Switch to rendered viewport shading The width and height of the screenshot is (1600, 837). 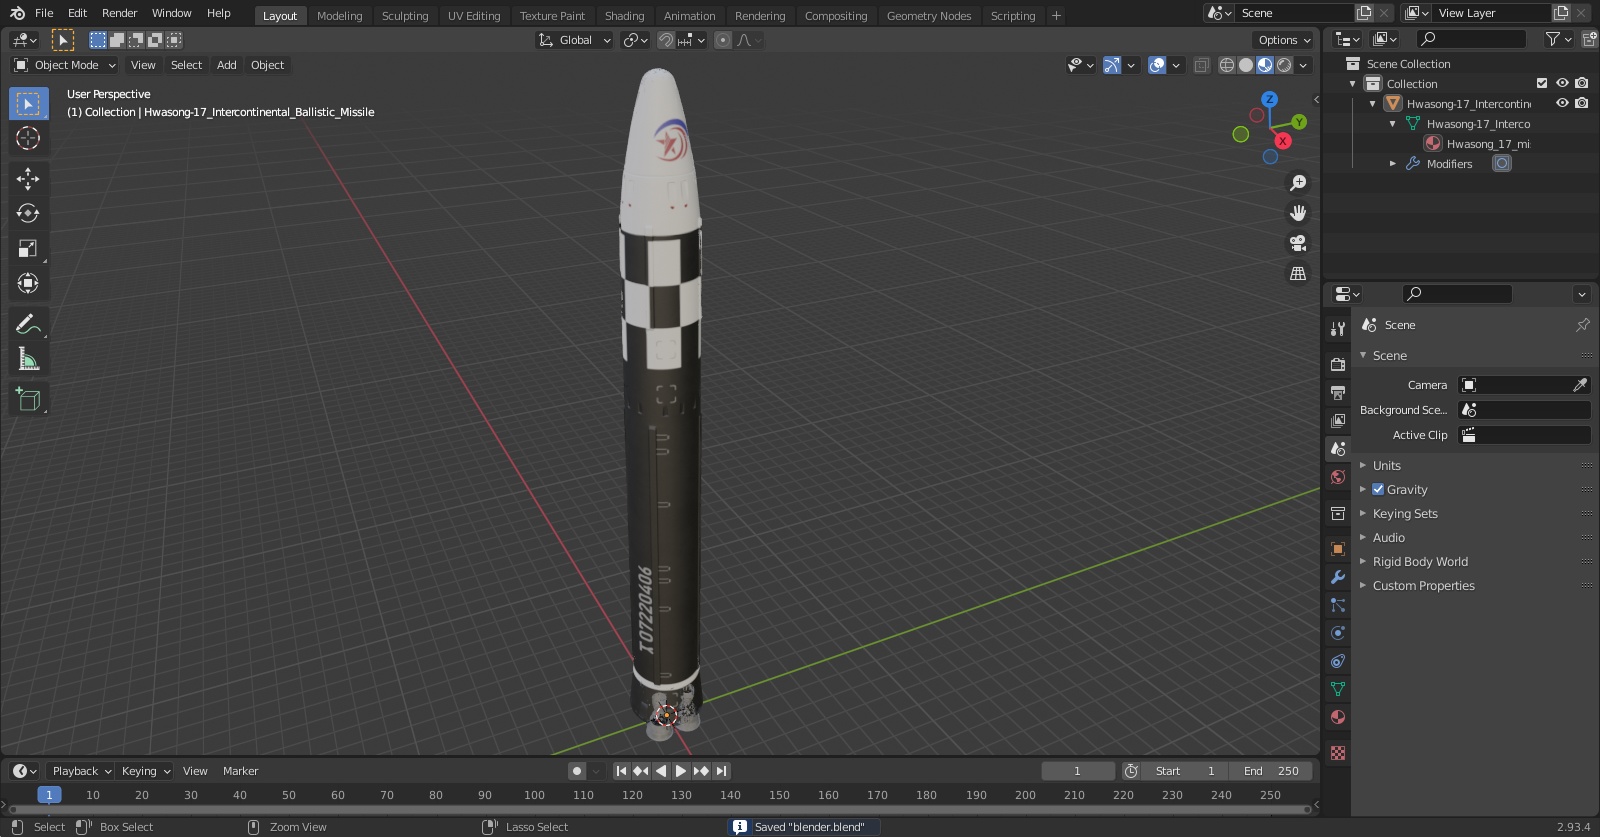pyautogui.click(x=1284, y=65)
